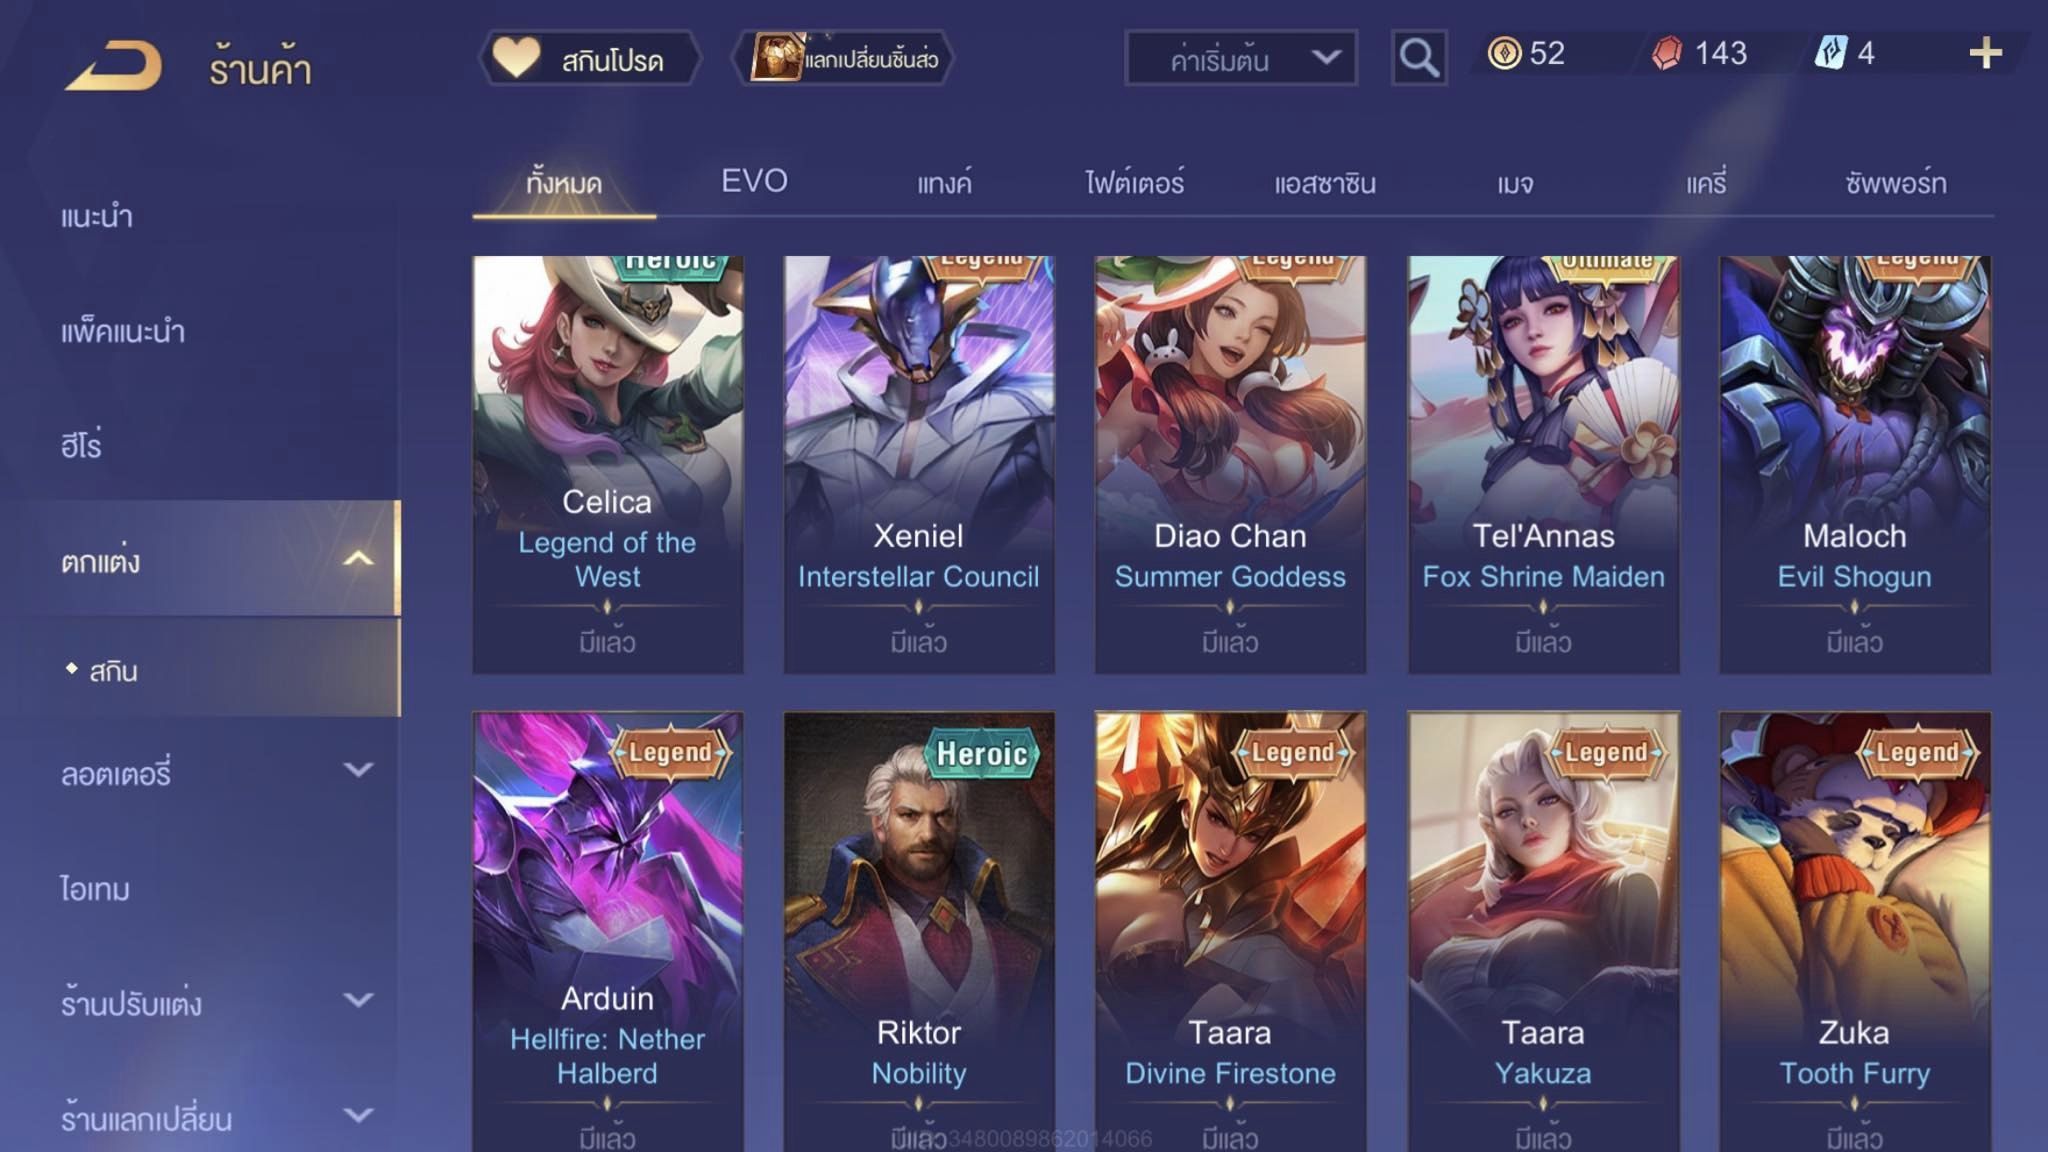Expand the ร้านแลกเปลี่ยน sidebar section
Image resolution: width=2048 pixels, height=1152 pixels.
click(358, 1115)
